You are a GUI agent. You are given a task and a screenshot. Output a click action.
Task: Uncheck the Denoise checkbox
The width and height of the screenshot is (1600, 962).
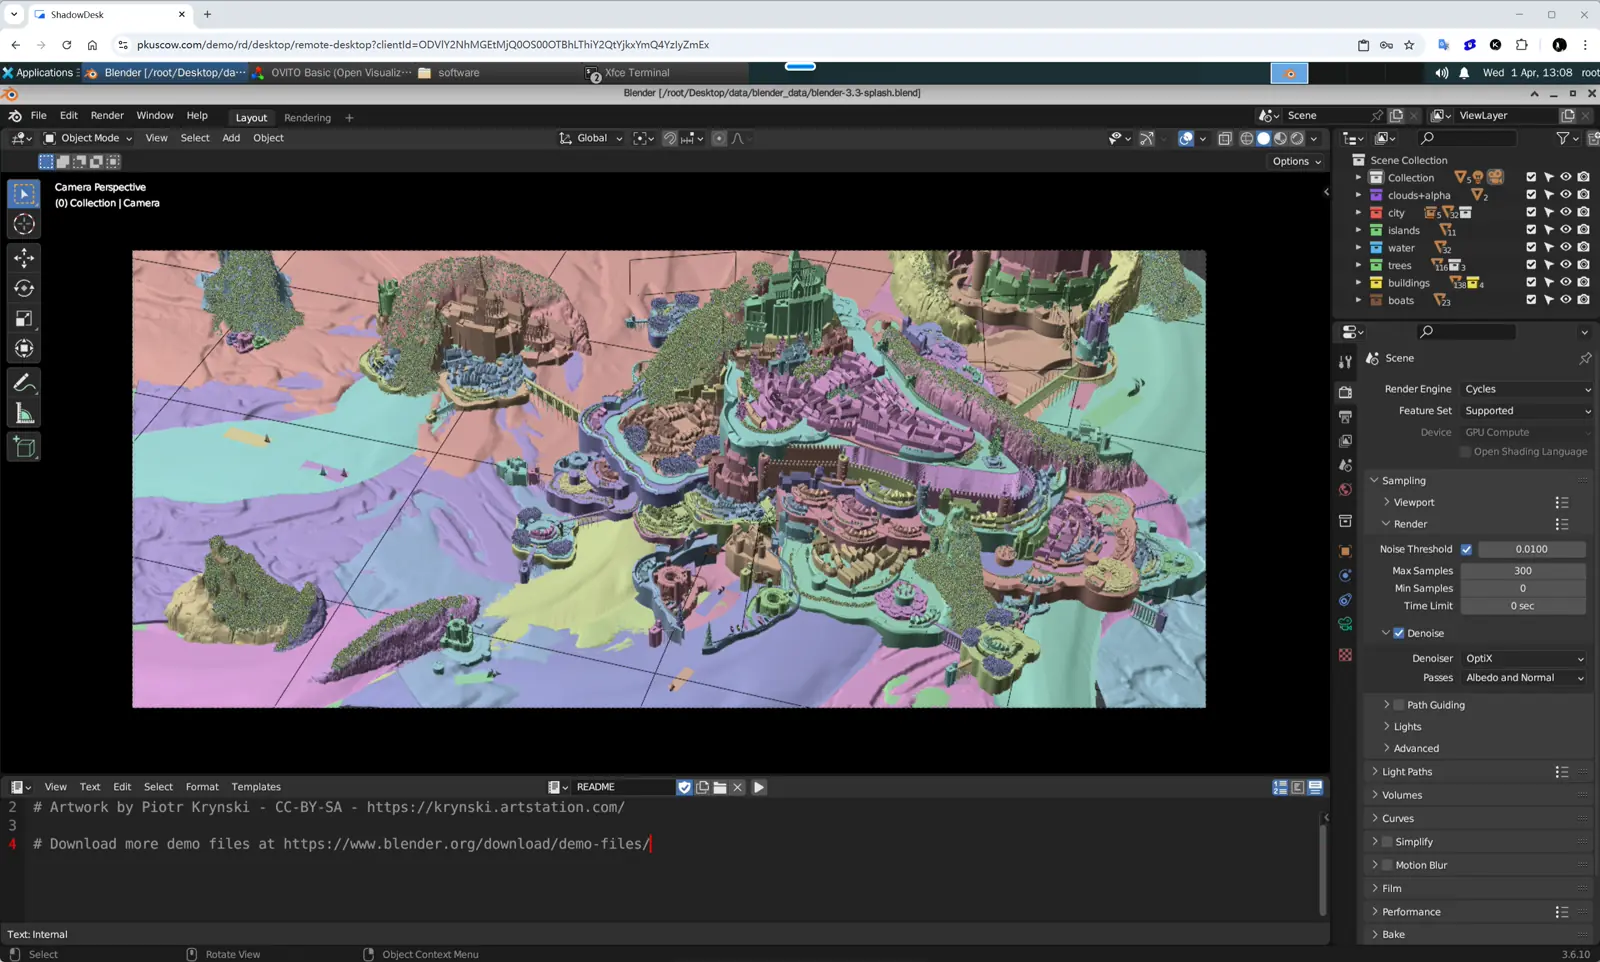click(x=1399, y=633)
